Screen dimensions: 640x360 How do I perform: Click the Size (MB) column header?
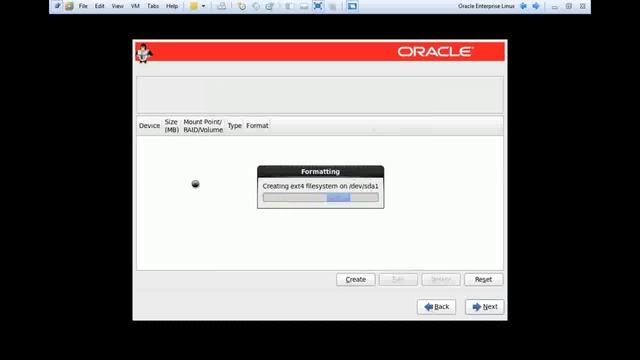pos(171,126)
